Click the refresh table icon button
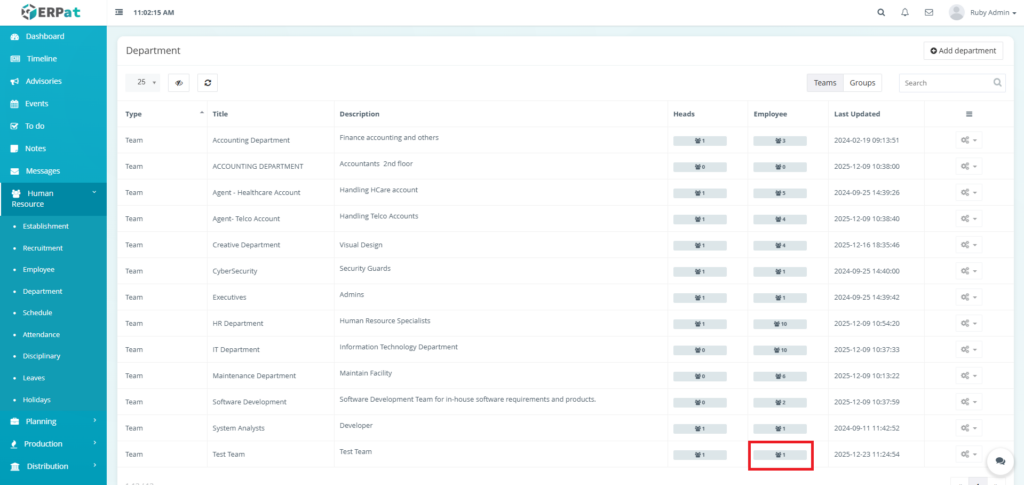 pos(207,83)
